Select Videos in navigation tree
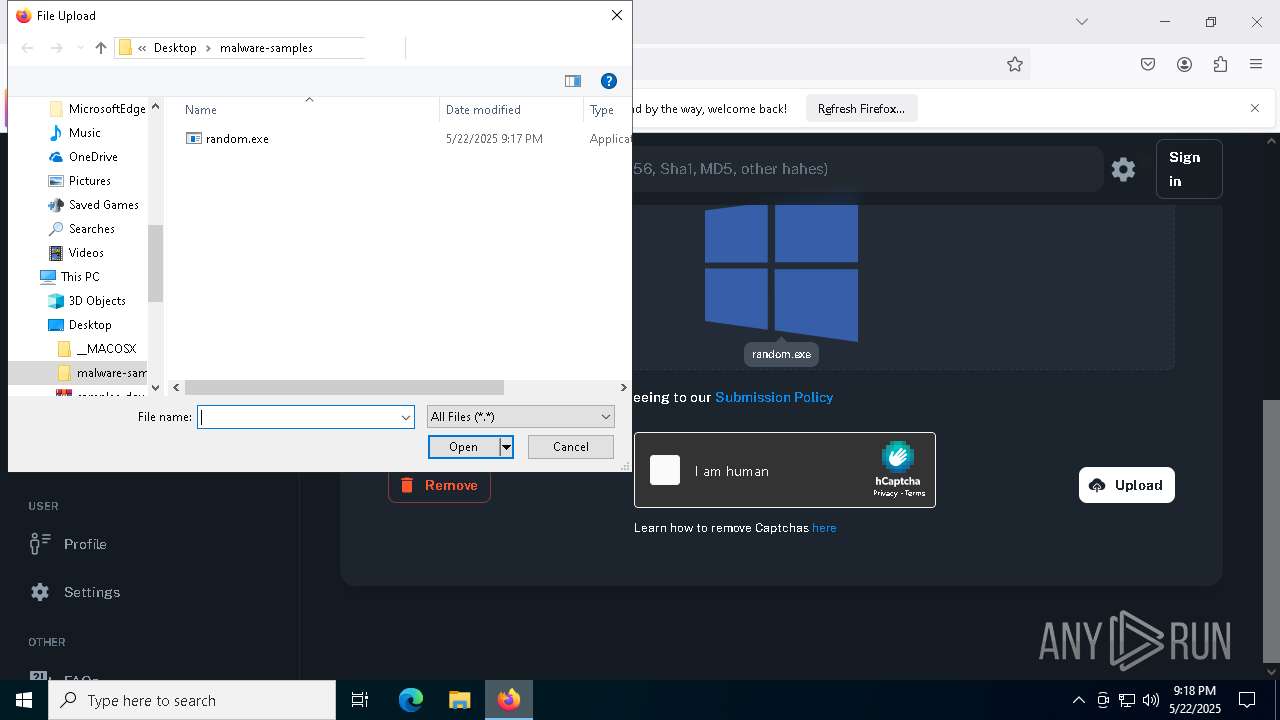Screen dimensions: 1280x720 click(86, 253)
